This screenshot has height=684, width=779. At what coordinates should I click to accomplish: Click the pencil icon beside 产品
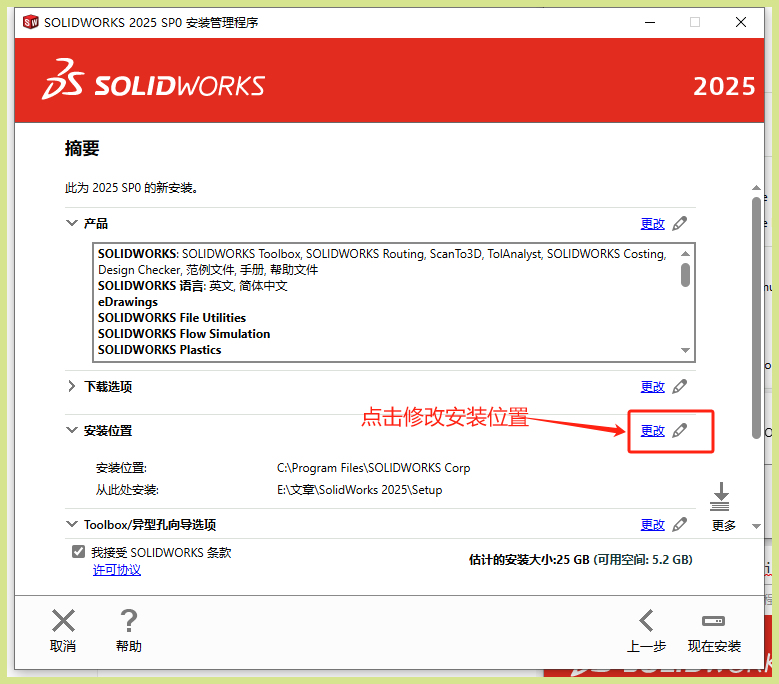pyautogui.click(x=679, y=224)
